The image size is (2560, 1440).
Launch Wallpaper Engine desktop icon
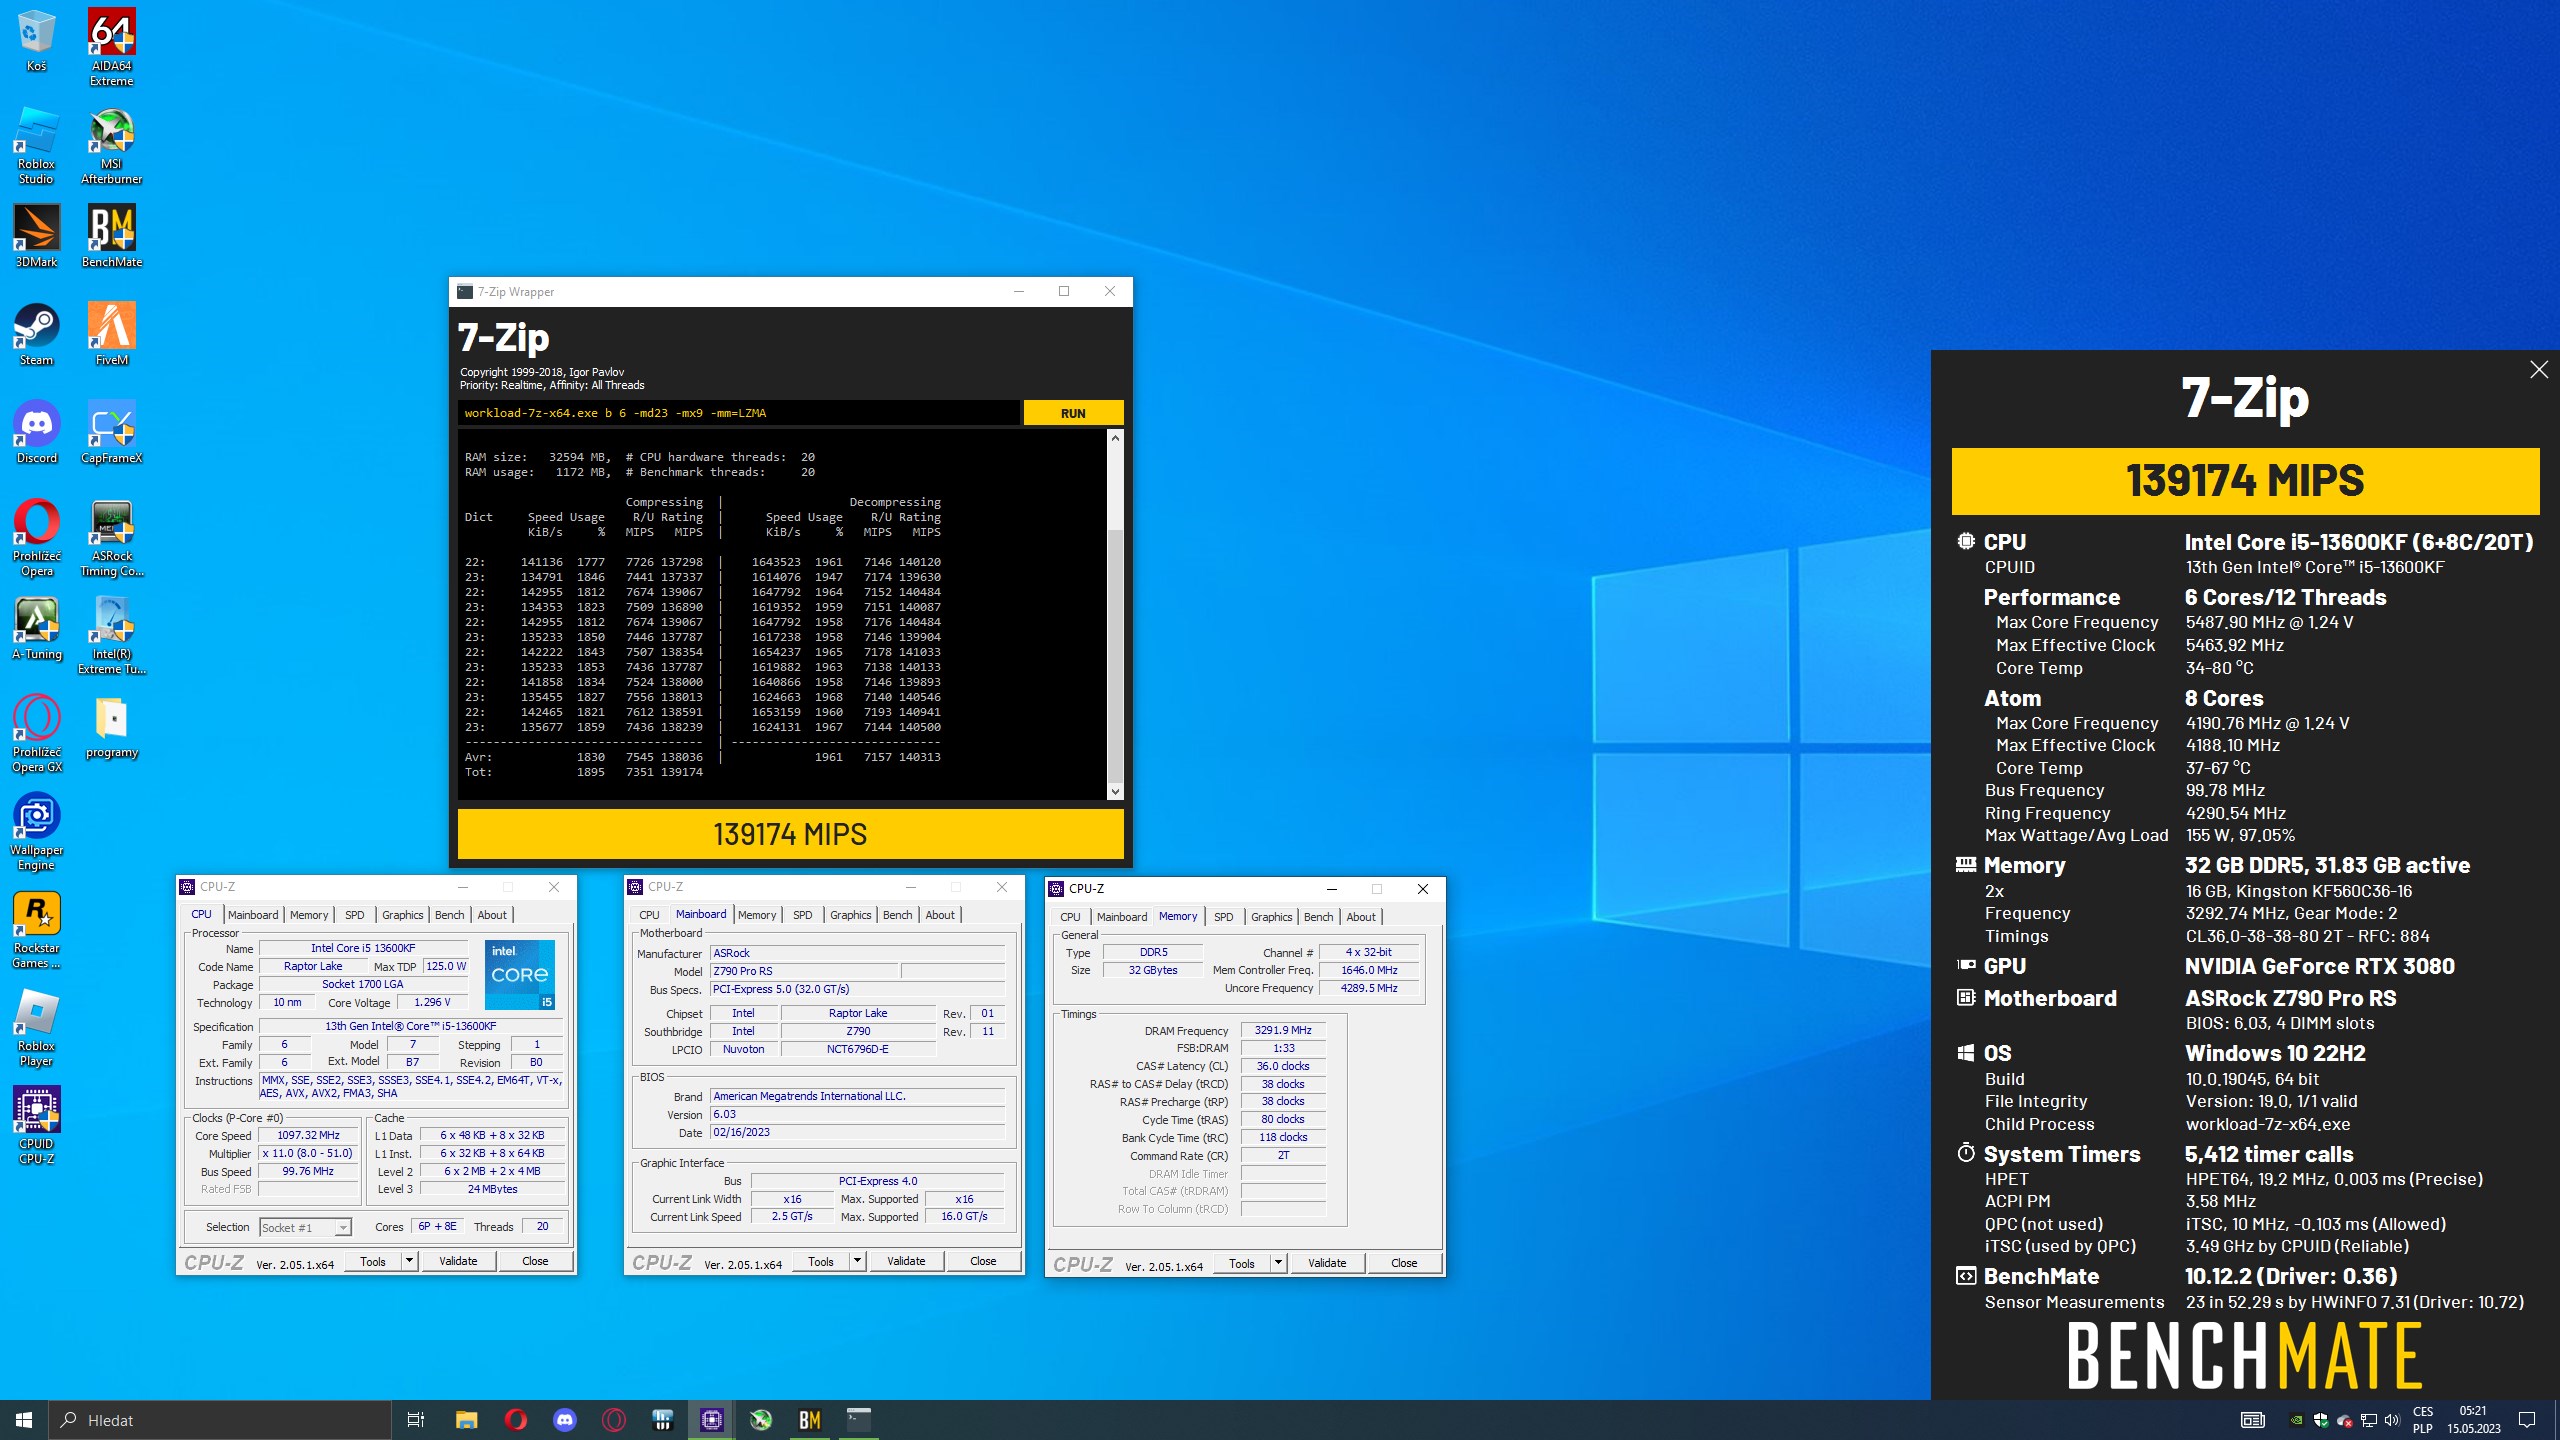tap(36, 832)
